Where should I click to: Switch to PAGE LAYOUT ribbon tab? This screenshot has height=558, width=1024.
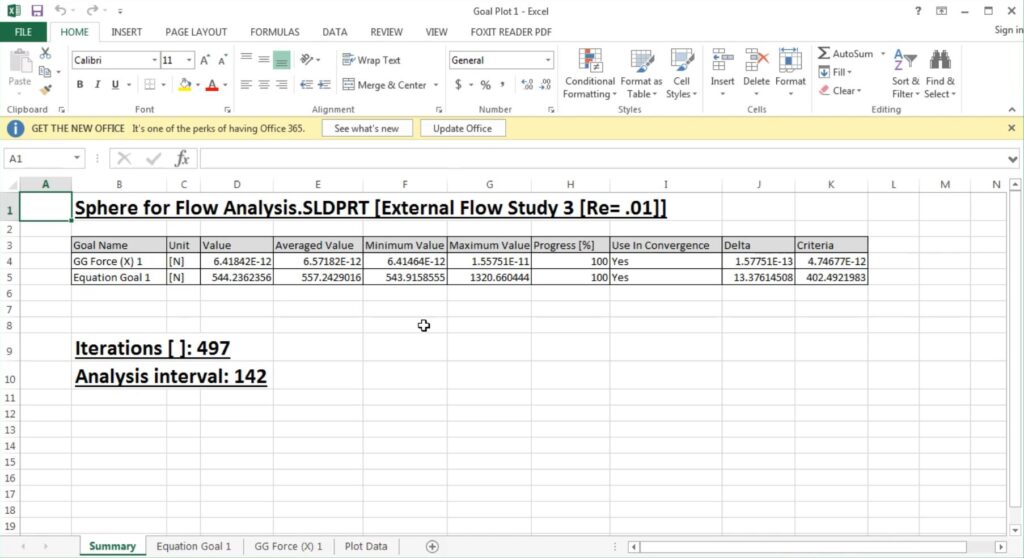[196, 32]
